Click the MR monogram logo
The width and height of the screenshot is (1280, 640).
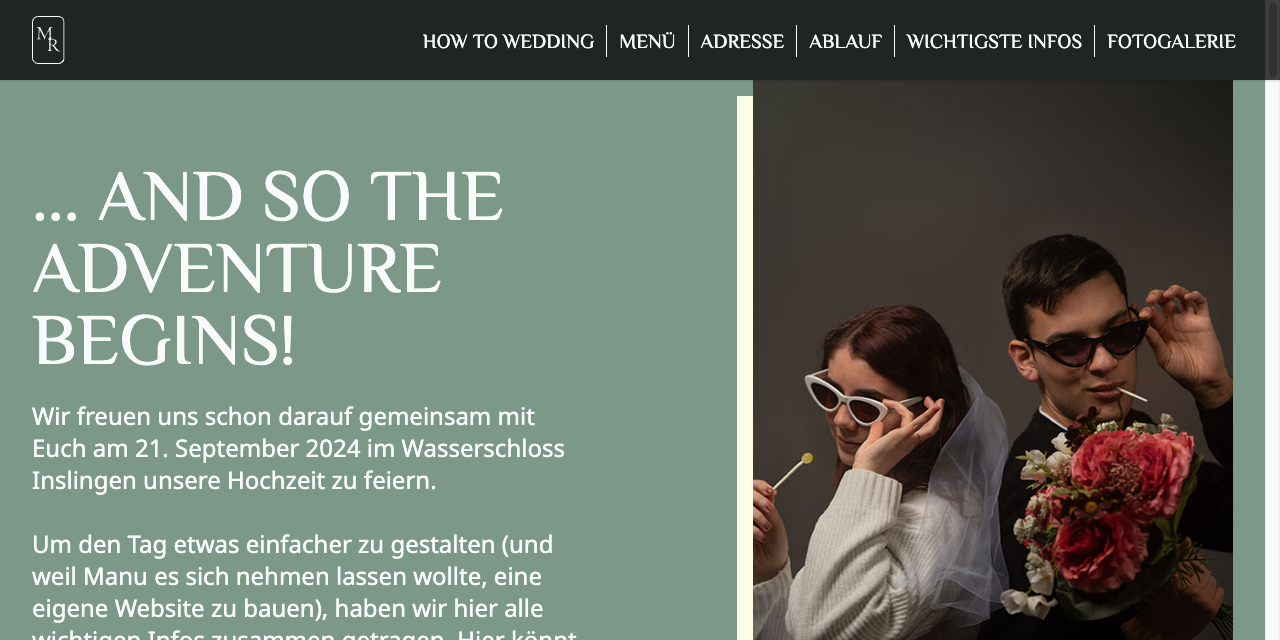tap(48, 40)
